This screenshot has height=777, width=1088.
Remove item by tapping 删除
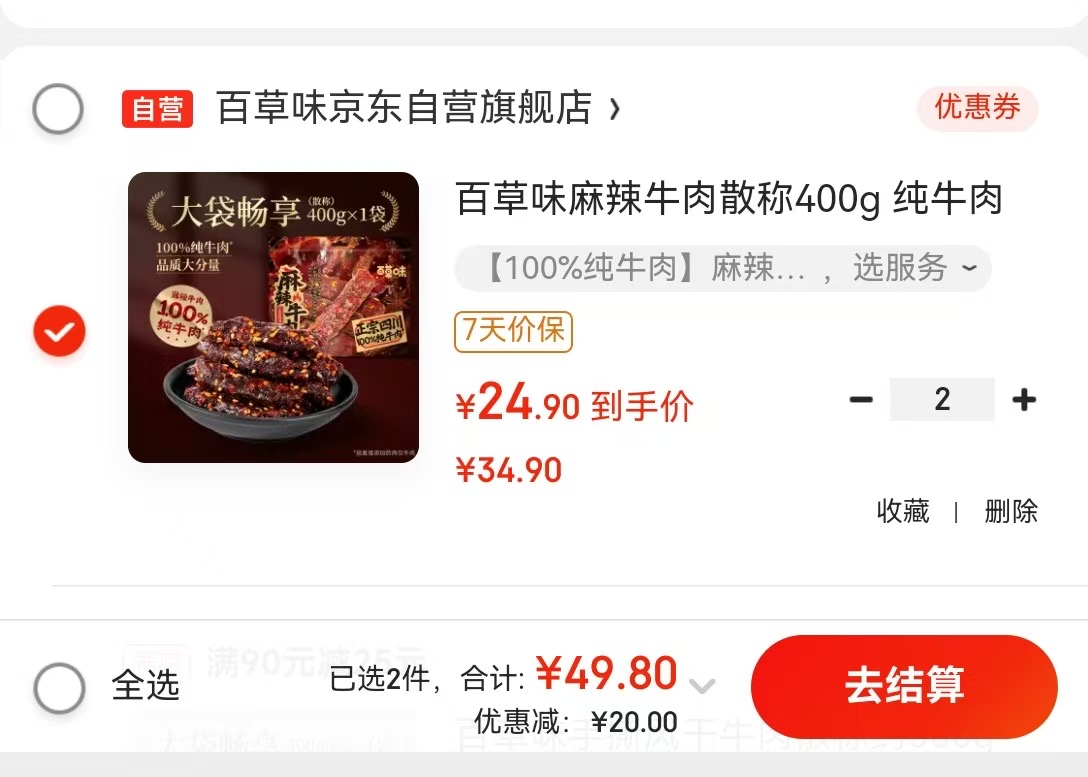click(1011, 511)
